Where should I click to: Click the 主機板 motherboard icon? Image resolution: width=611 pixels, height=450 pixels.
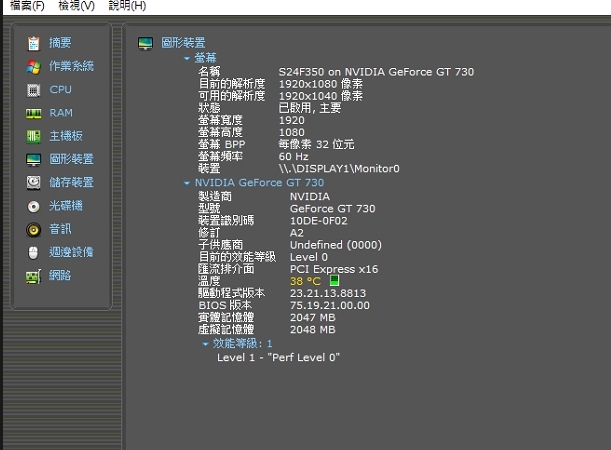[x=34, y=136]
